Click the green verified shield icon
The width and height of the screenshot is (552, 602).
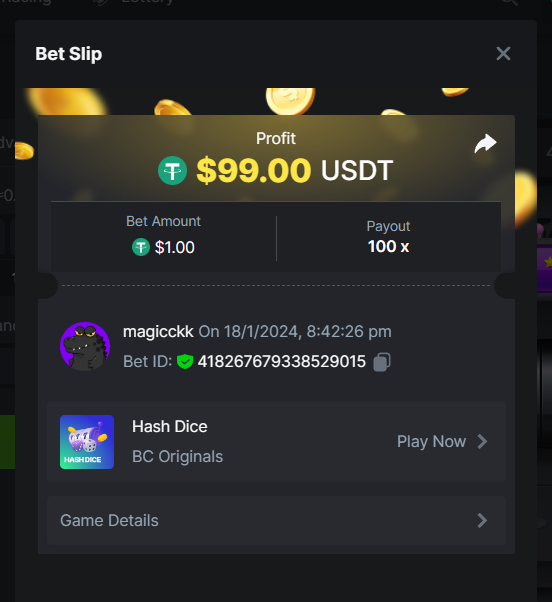point(185,362)
